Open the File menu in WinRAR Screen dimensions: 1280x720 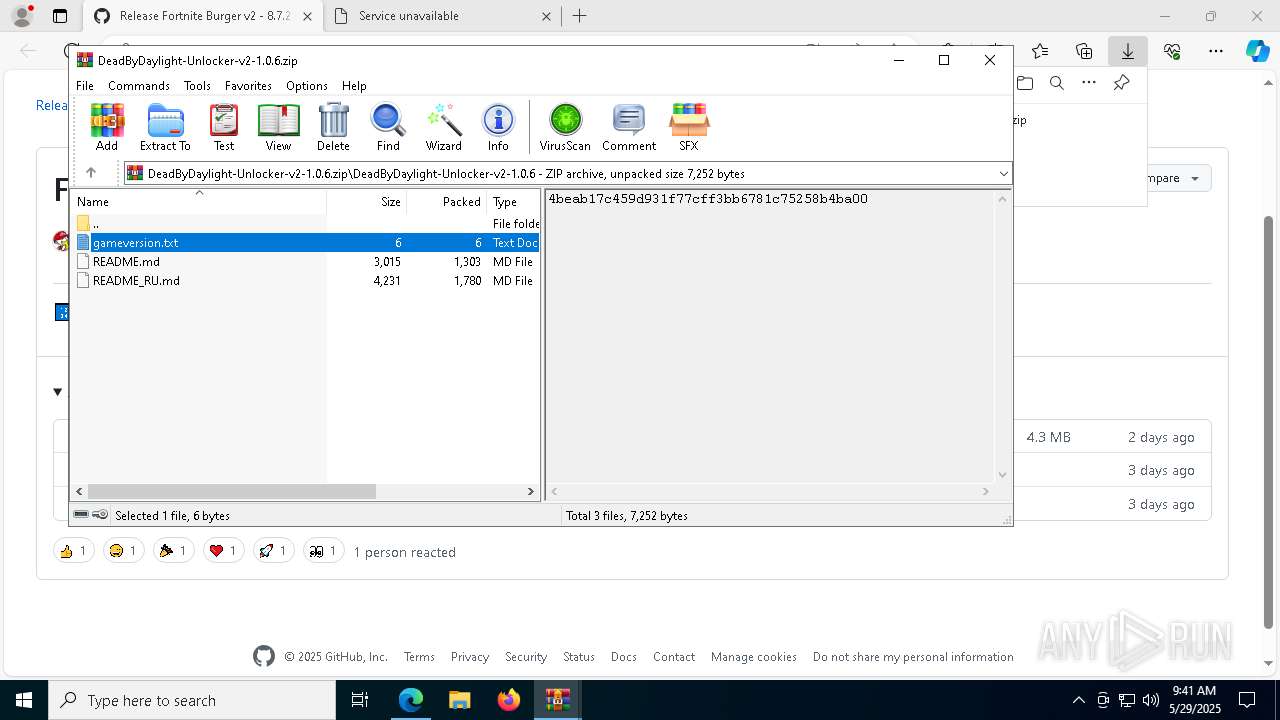tap(85, 86)
